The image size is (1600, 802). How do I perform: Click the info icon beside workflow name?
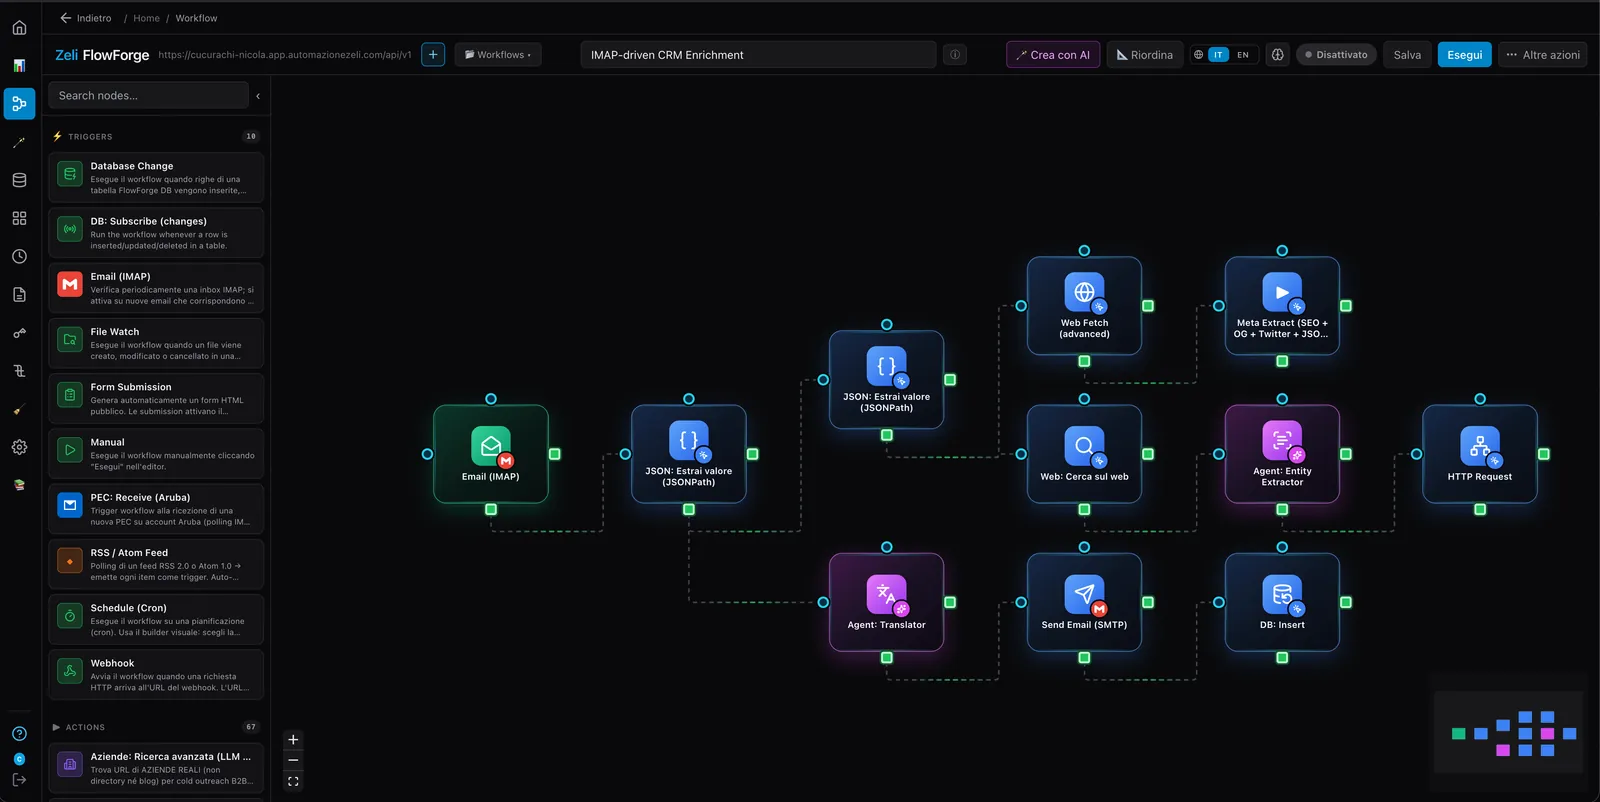[x=955, y=55]
